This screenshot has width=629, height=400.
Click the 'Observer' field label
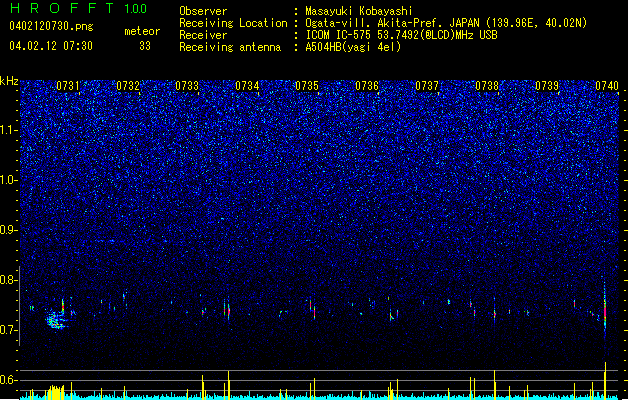tap(203, 11)
